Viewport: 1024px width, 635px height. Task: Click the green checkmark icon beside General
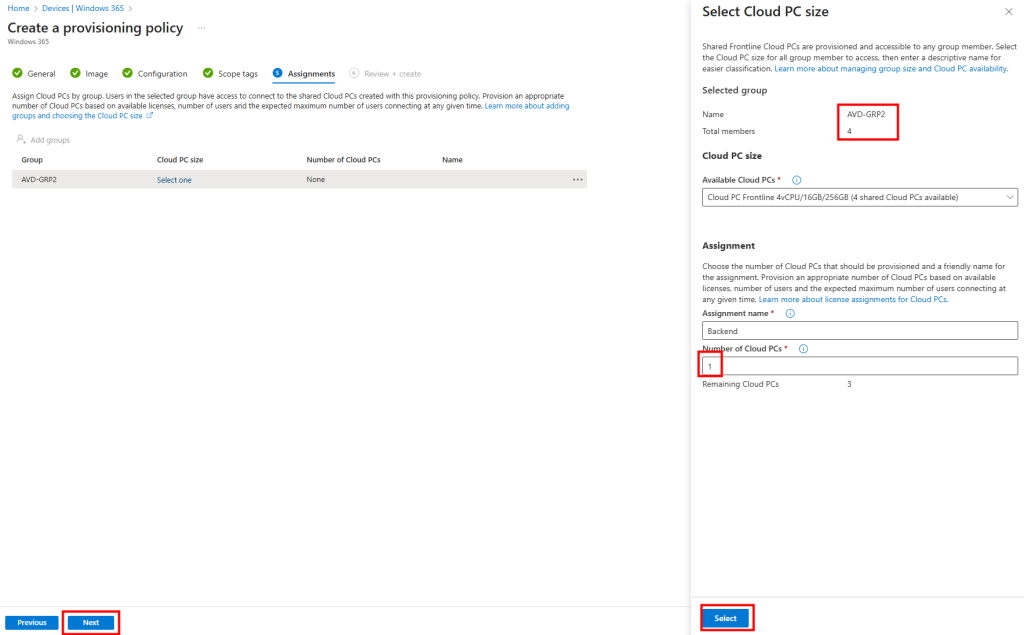[x=17, y=74]
